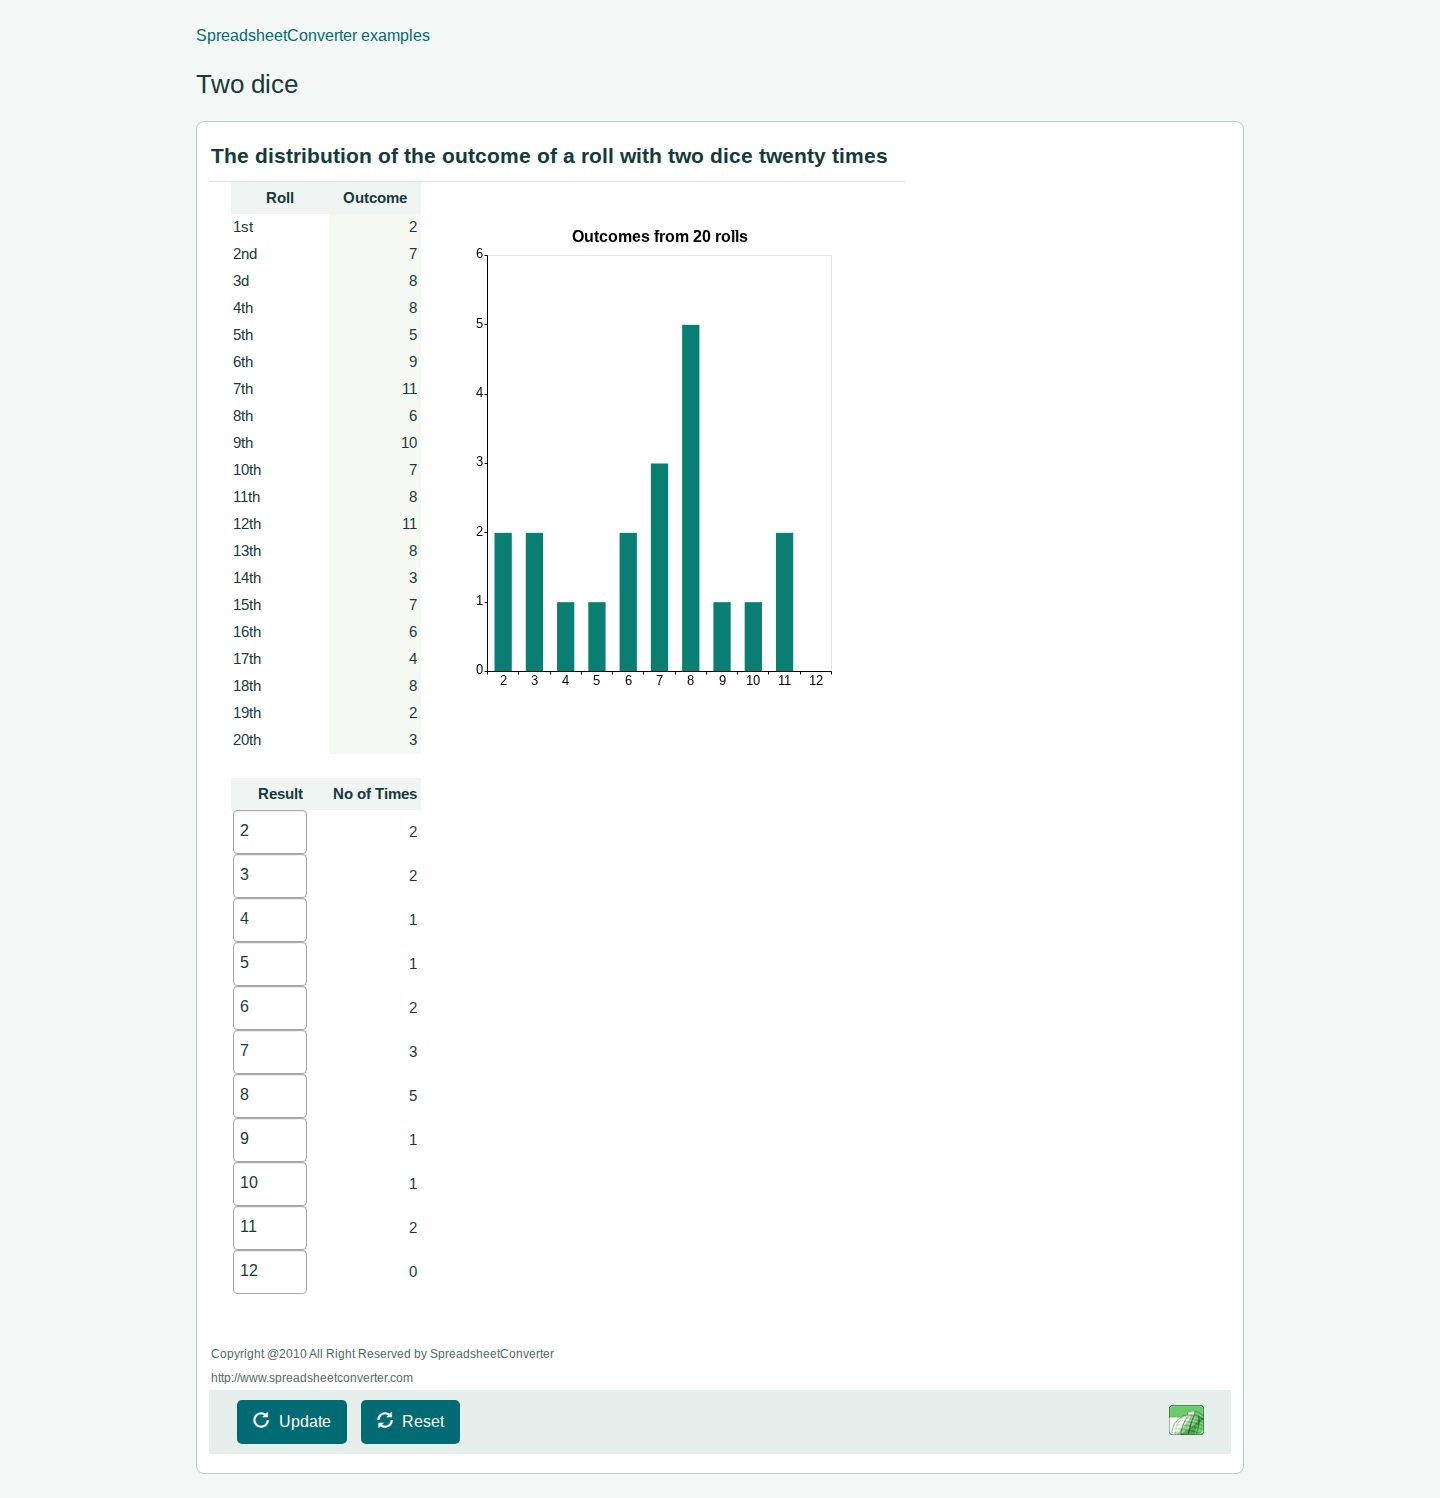
Task: Edit the Result field showing 6
Action: pos(270,1008)
